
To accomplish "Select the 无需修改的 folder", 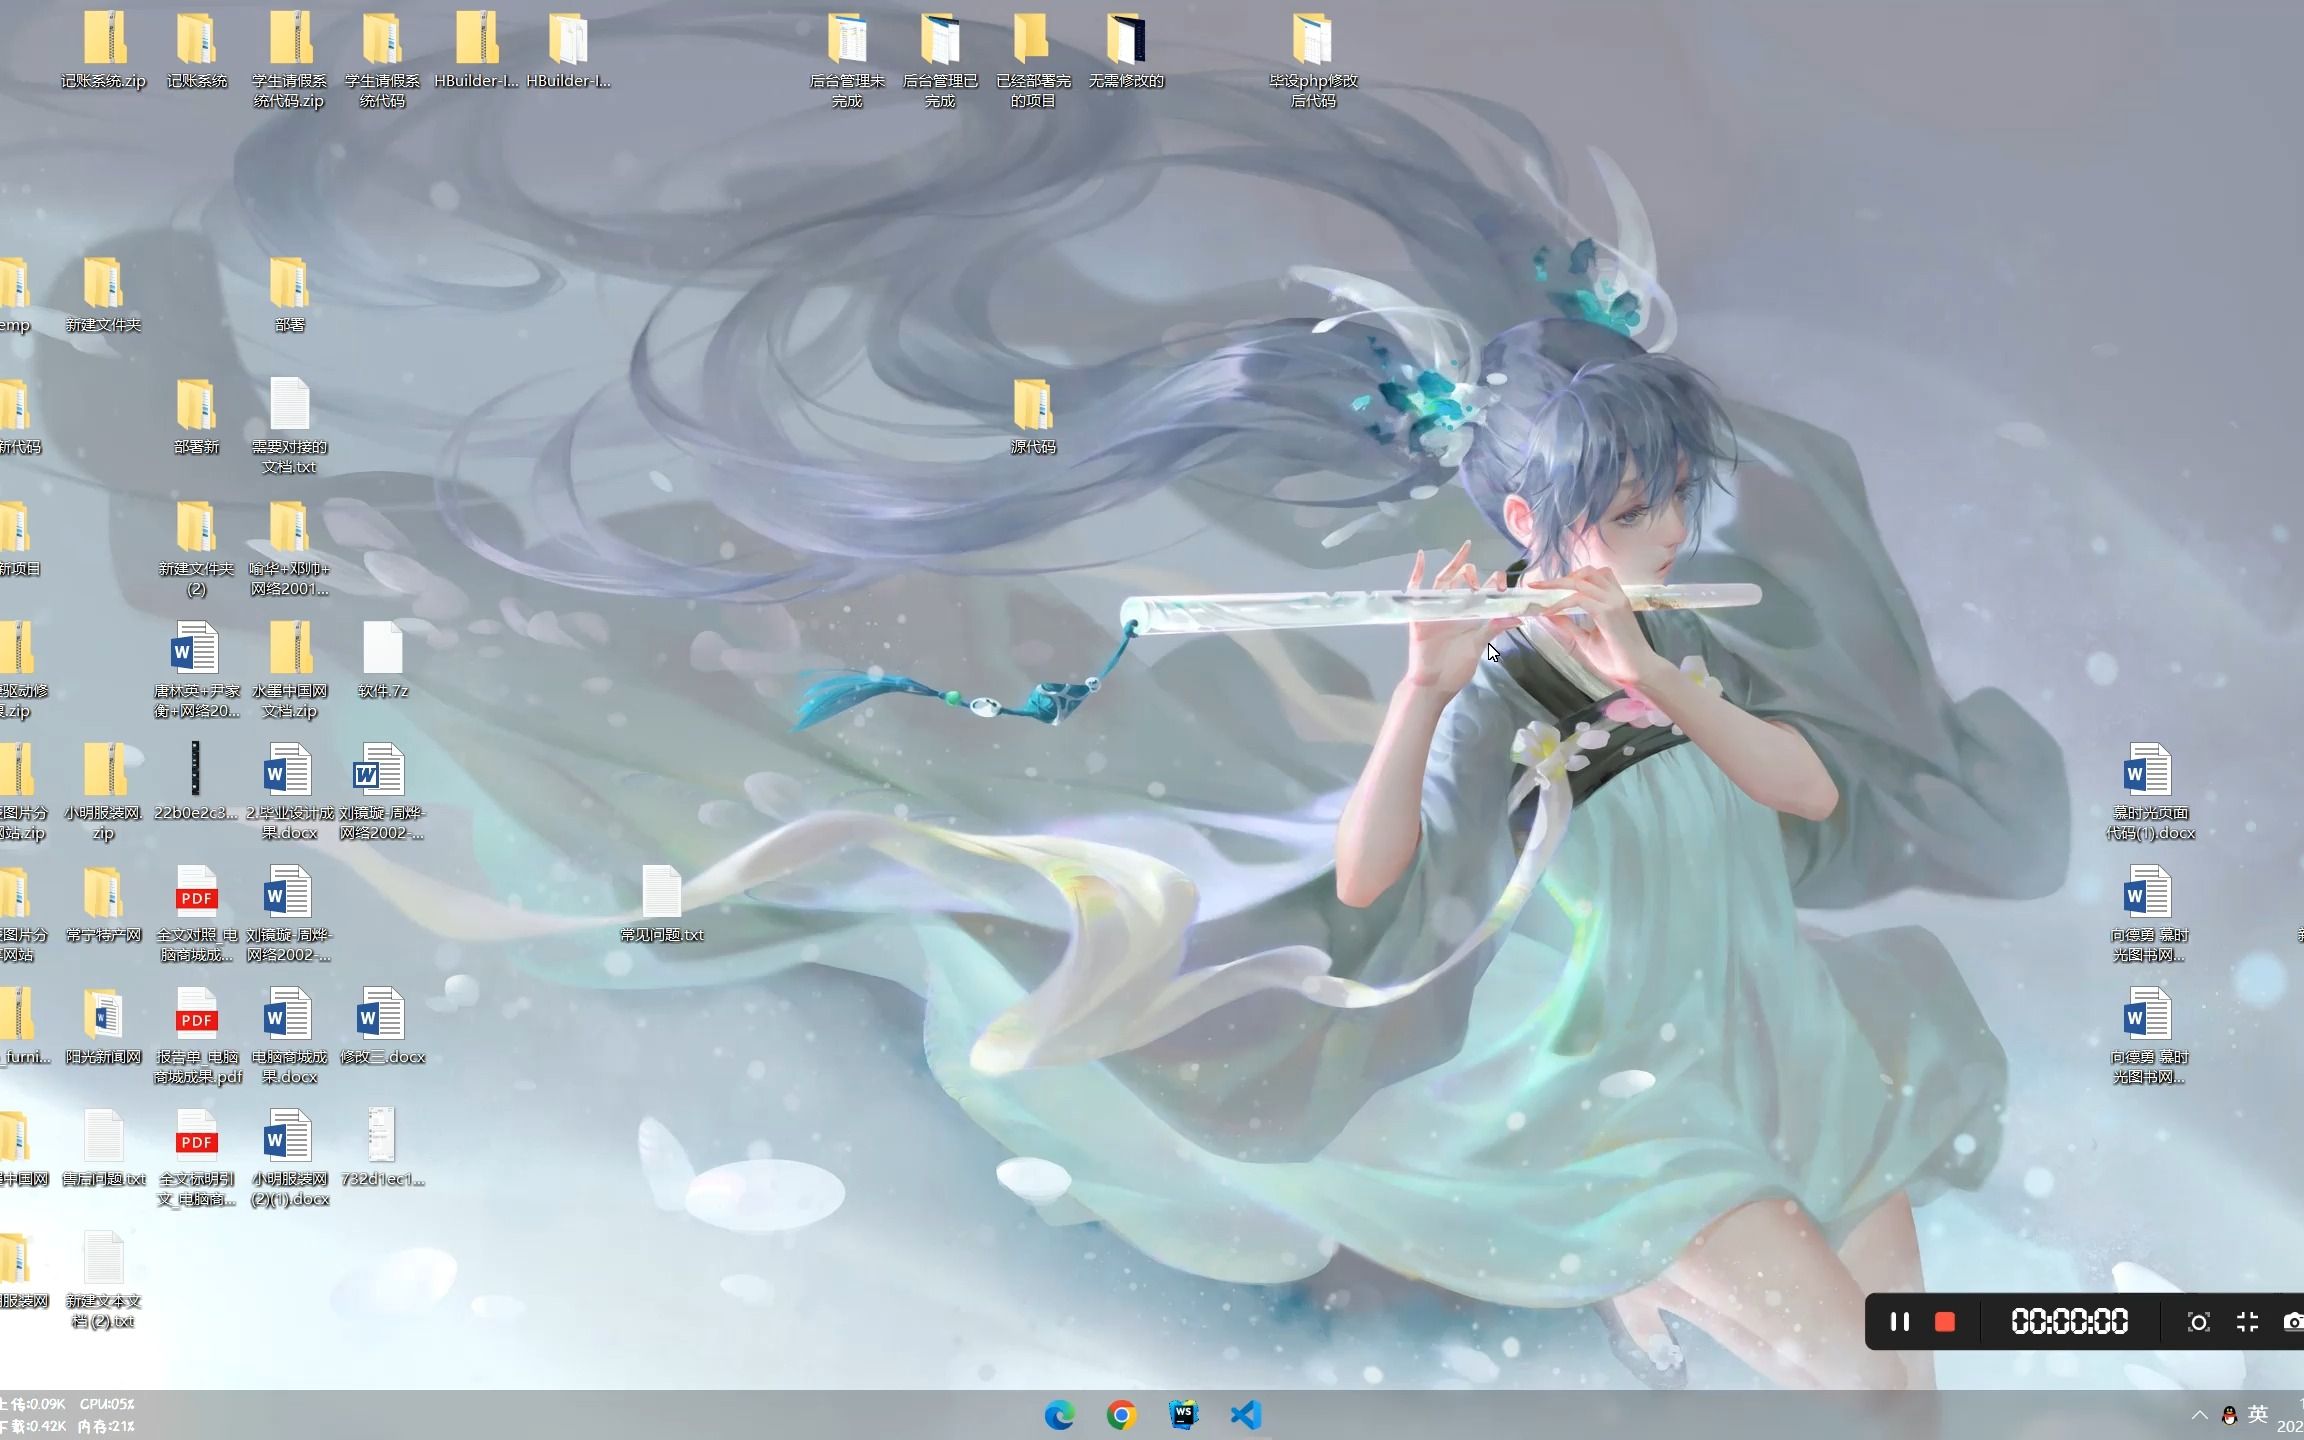I will click(1126, 50).
